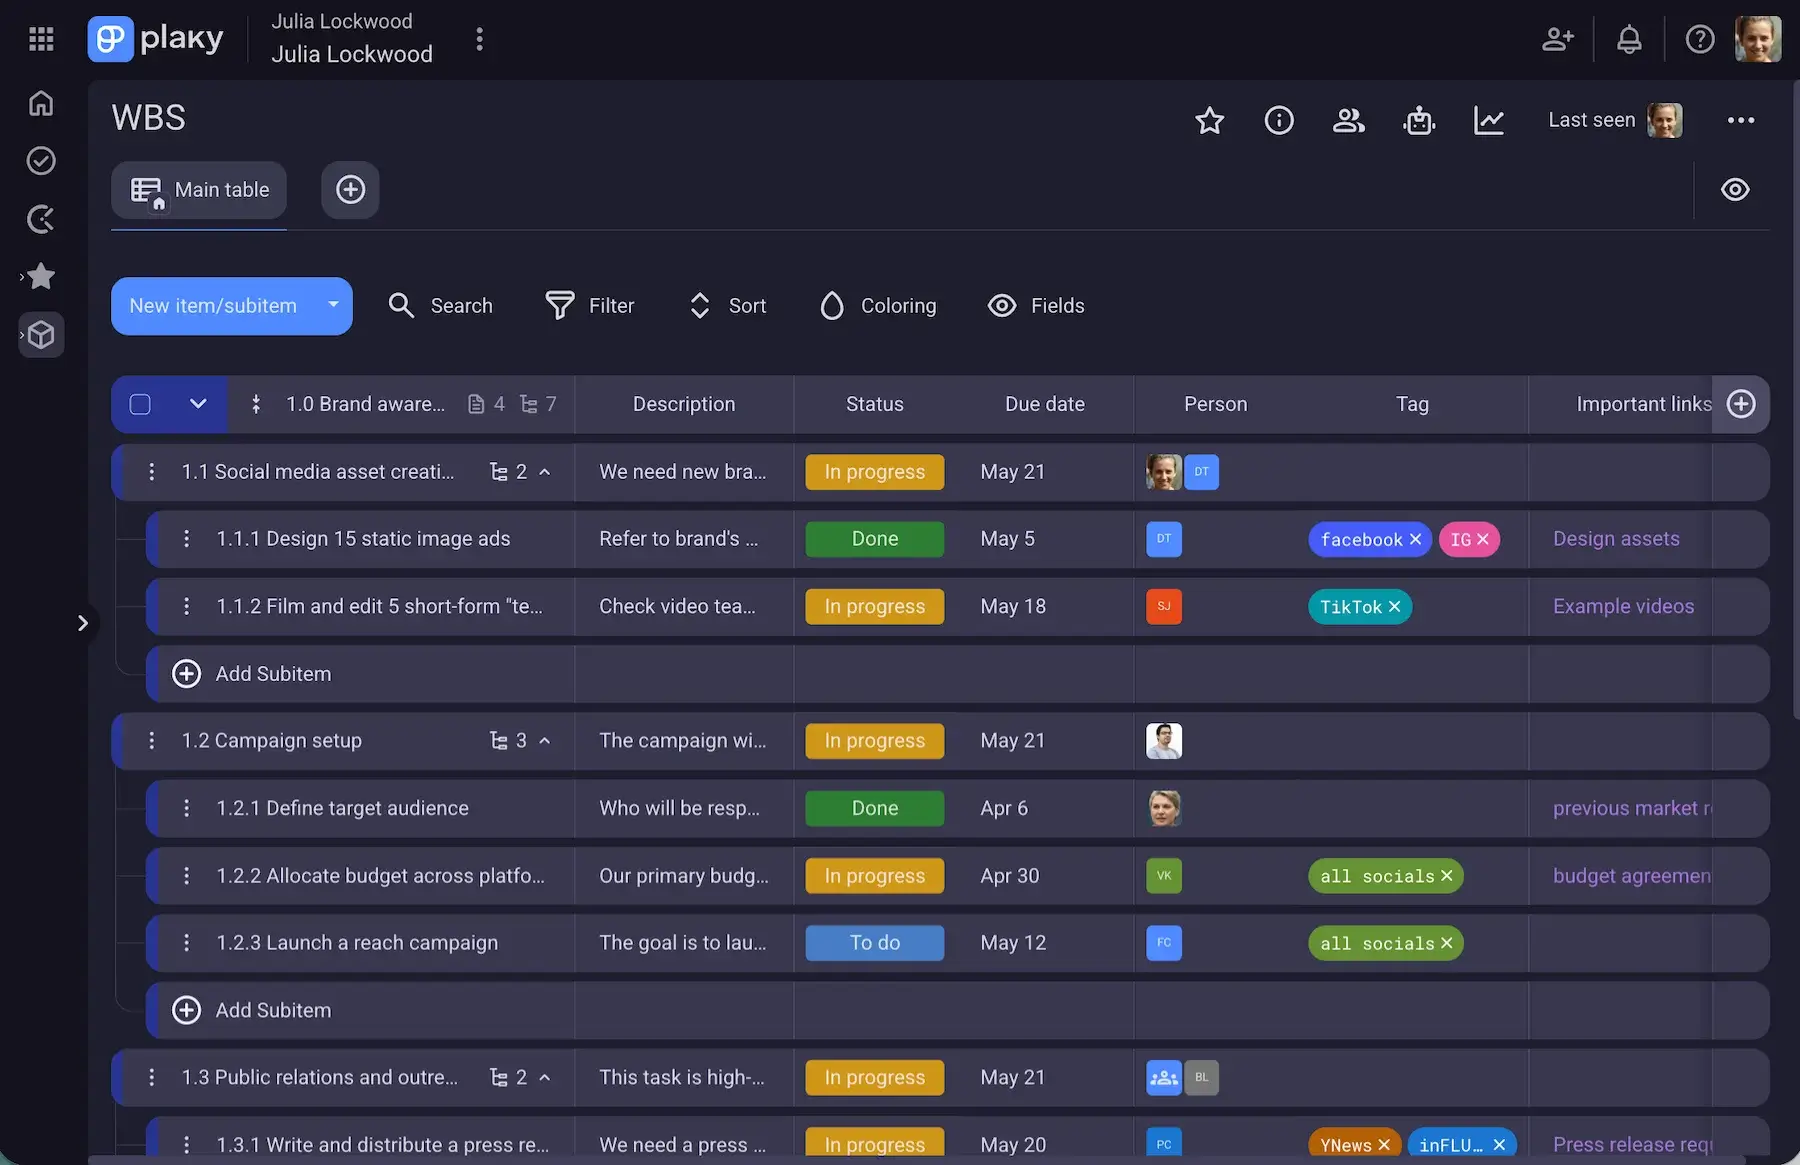This screenshot has width=1800, height=1165.
Task: Click Add Subitem under Campaign setup
Action: (273, 1011)
